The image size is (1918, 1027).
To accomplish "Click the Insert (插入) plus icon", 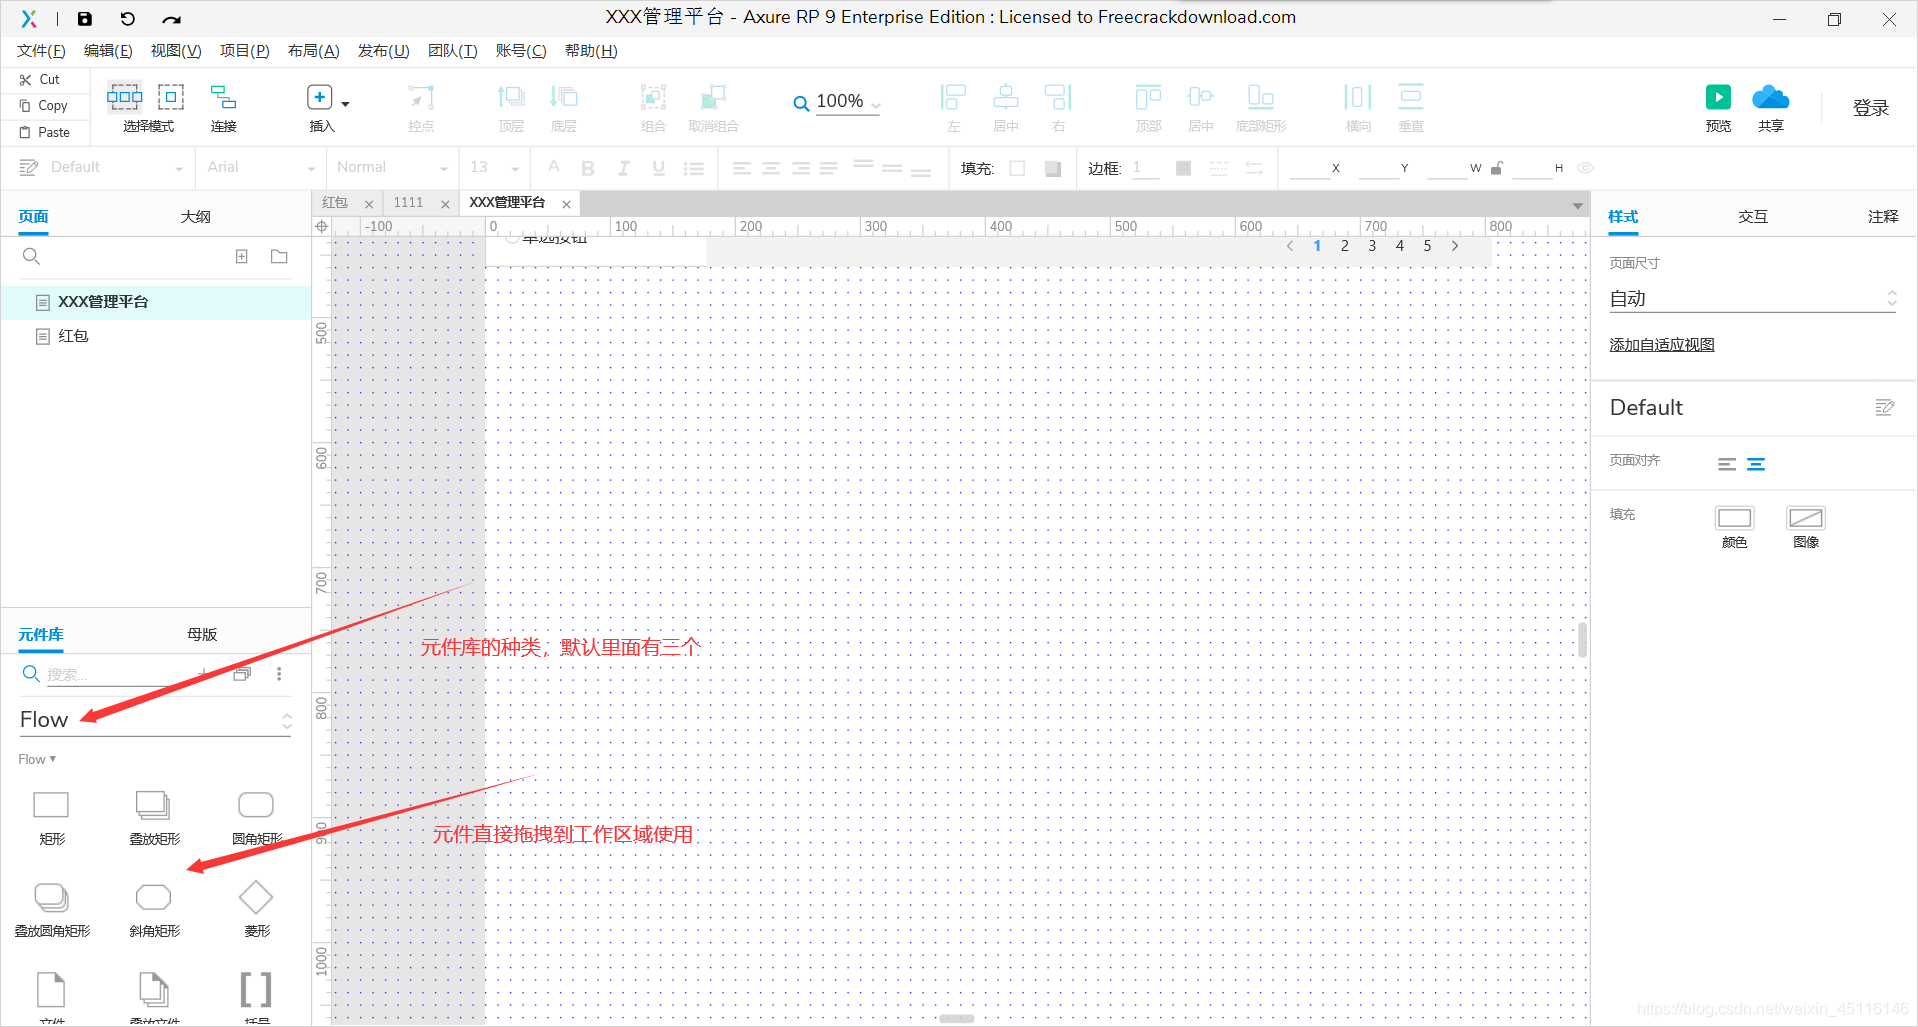I will [x=319, y=97].
